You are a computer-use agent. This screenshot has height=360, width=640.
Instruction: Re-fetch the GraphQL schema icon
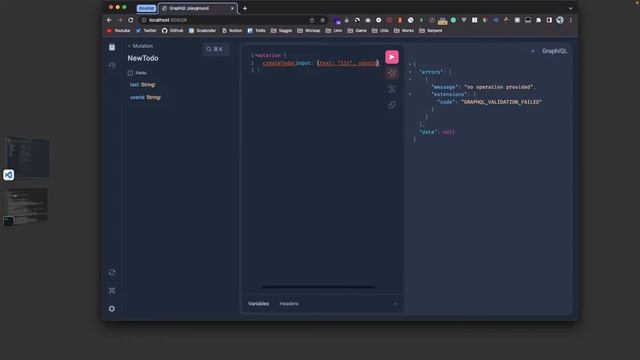112,273
